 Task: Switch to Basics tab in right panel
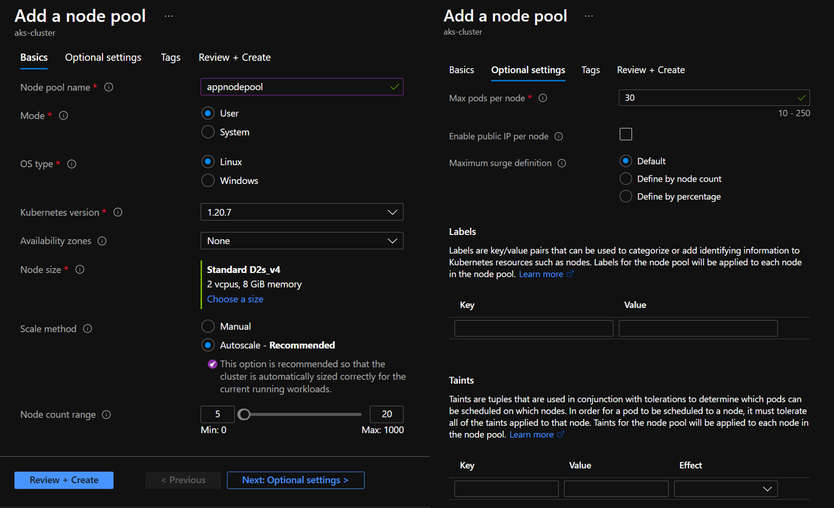pyautogui.click(x=461, y=70)
